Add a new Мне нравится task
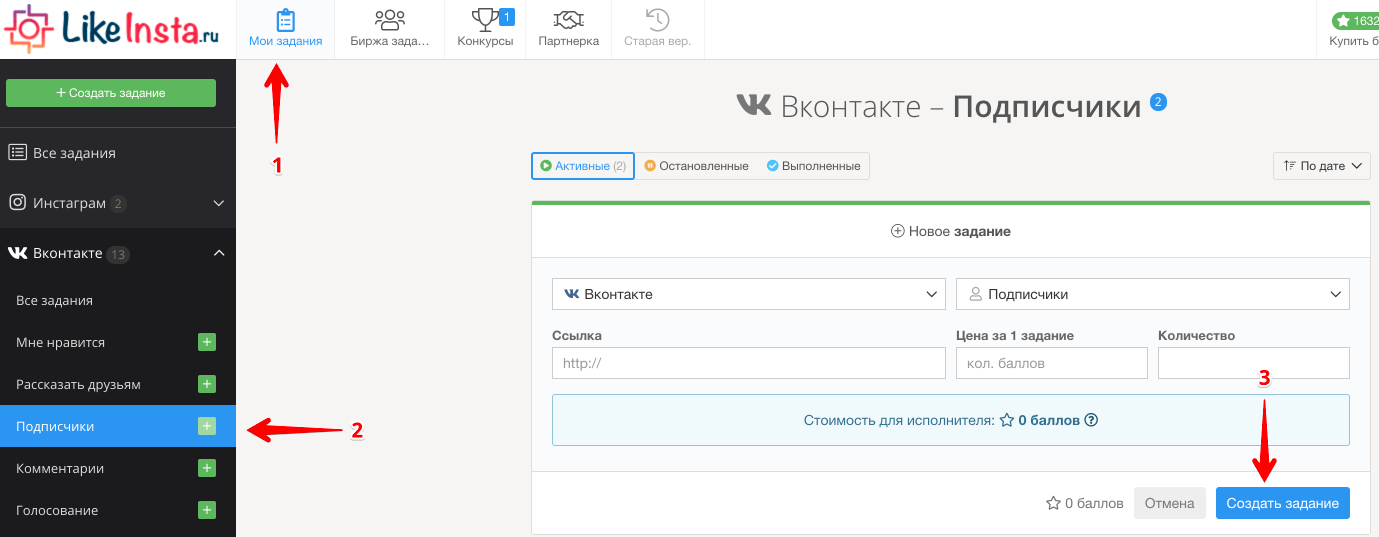Screen dimensions: 1379x537 [x=207, y=342]
